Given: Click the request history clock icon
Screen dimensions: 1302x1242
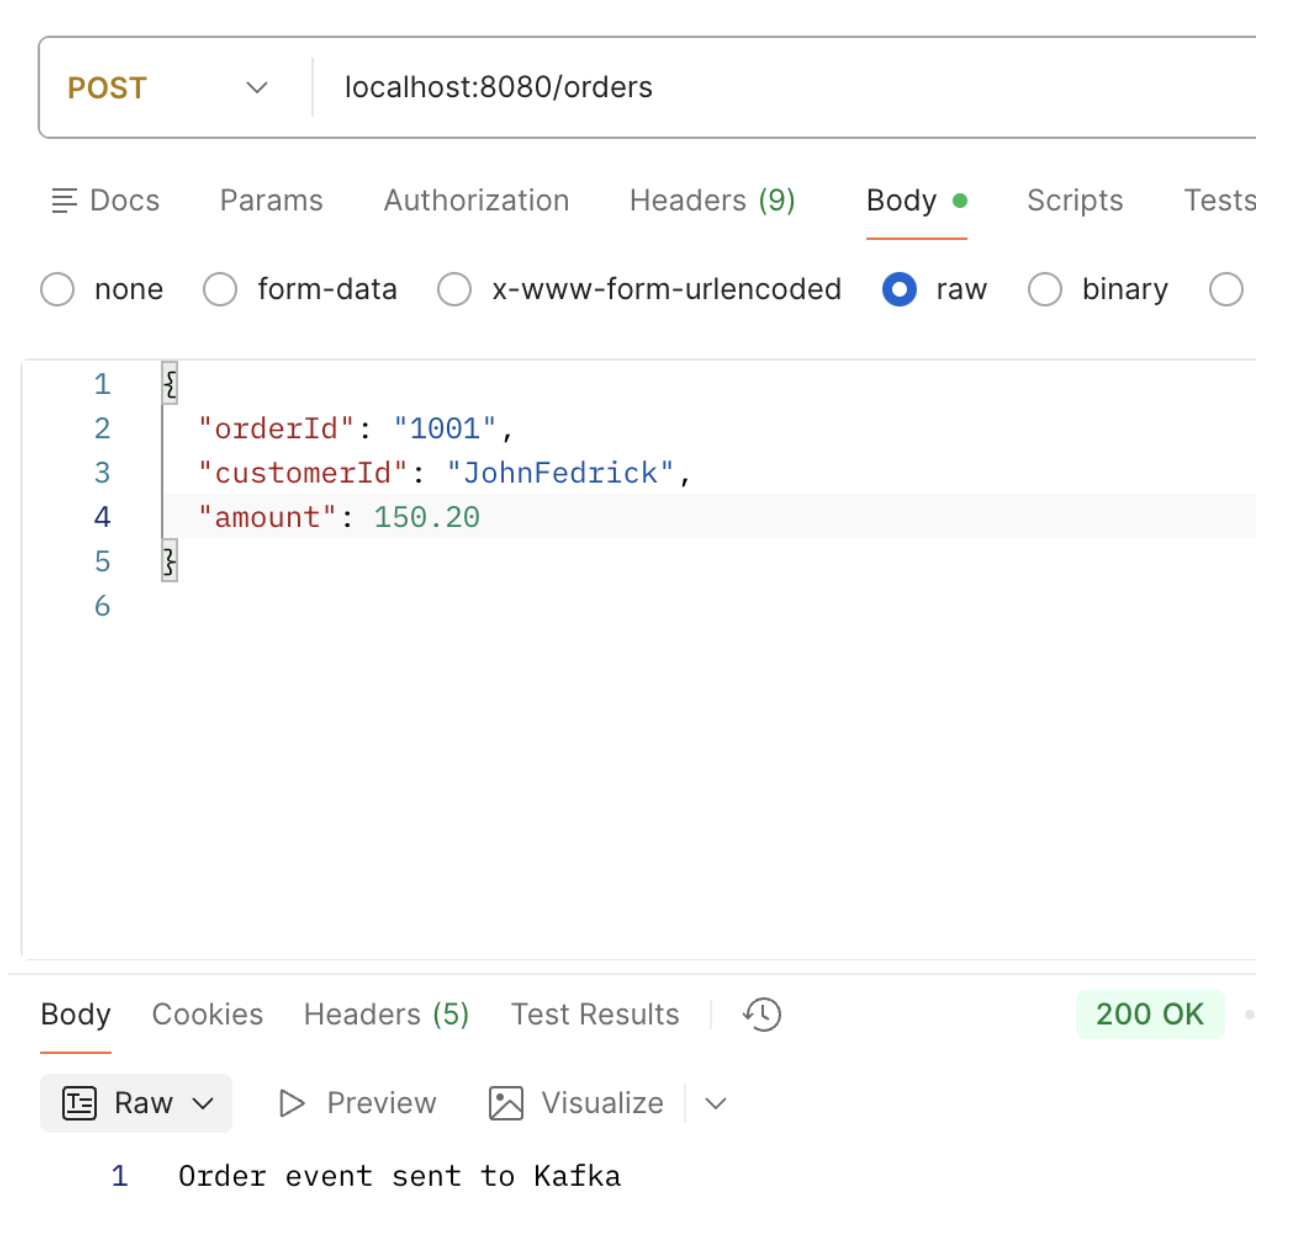Looking at the screenshot, I should [761, 1014].
